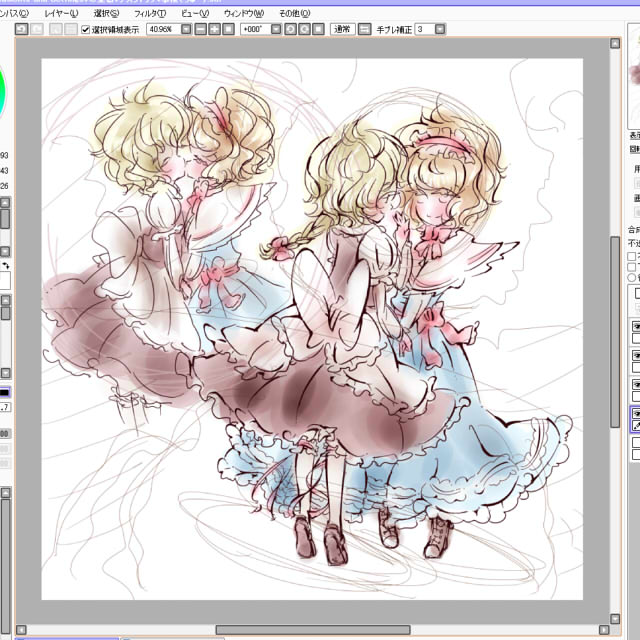The image size is (640, 640).
Task: Open the ビュー(V) menu
Action: (x=195, y=13)
